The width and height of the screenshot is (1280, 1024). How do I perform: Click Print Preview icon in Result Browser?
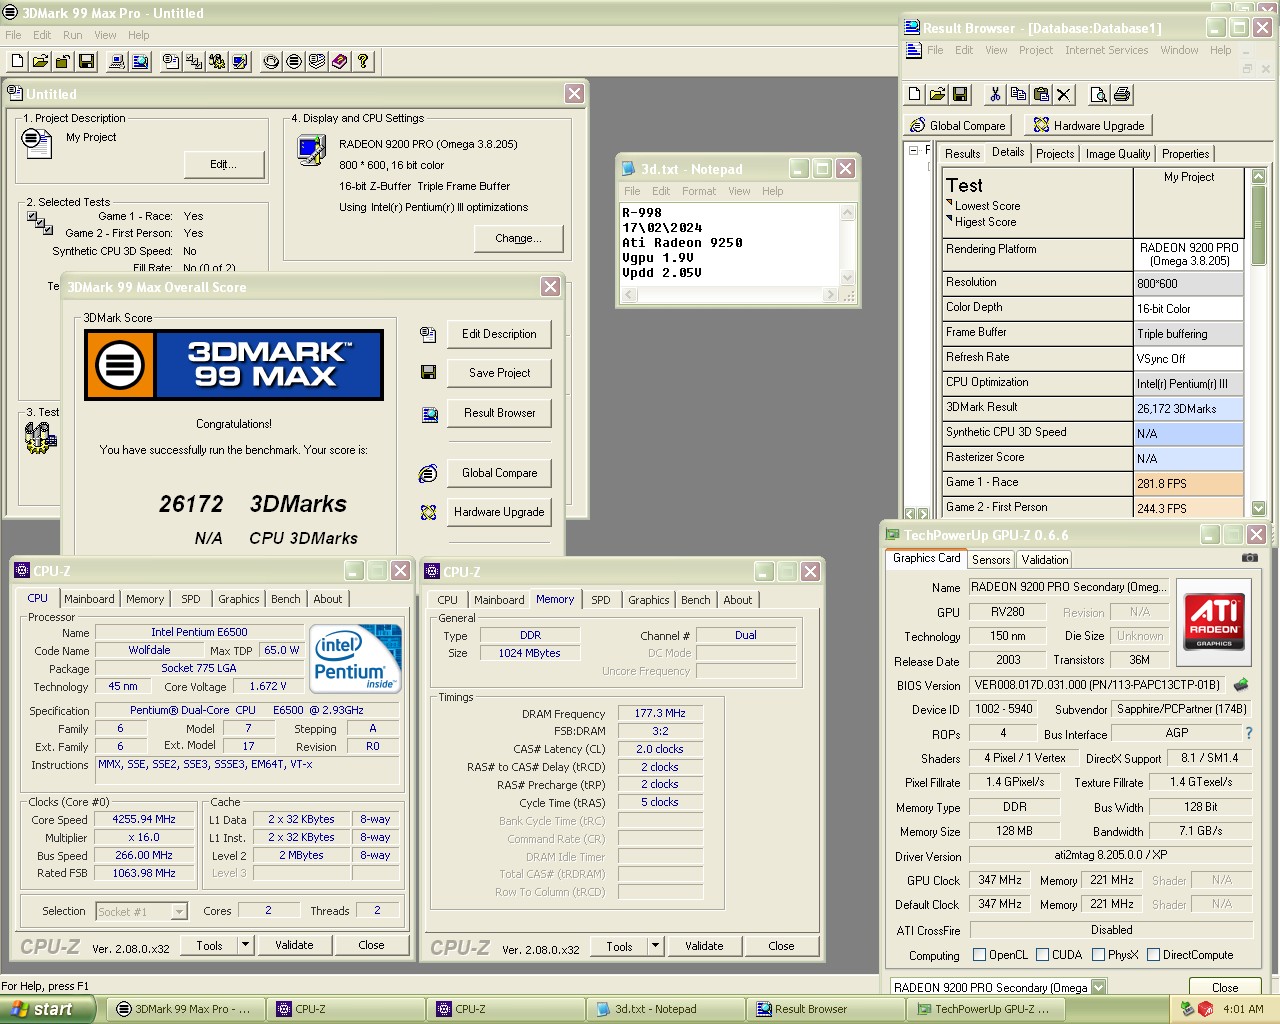pyautogui.click(x=1098, y=94)
